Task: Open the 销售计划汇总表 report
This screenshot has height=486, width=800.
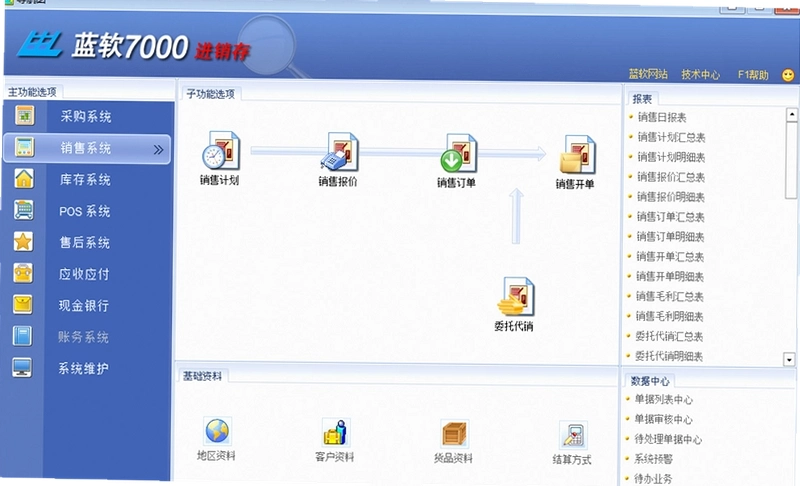Action: (671, 137)
